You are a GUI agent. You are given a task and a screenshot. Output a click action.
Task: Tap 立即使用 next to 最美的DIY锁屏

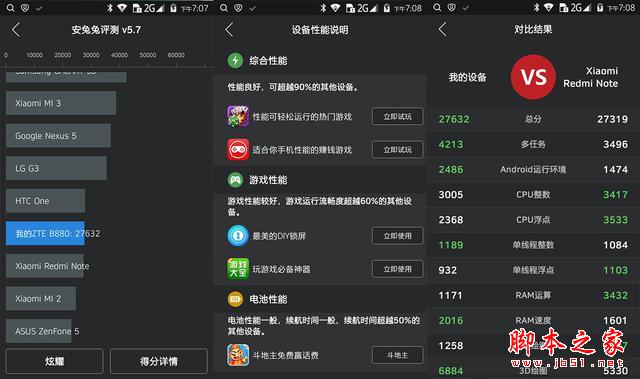pos(398,236)
